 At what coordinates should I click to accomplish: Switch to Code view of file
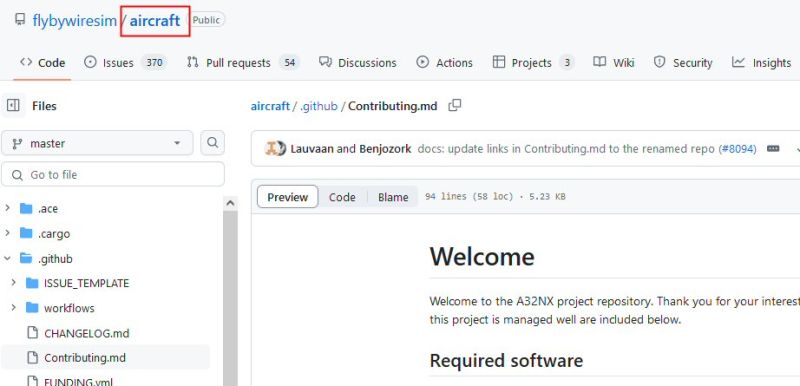point(342,197)
